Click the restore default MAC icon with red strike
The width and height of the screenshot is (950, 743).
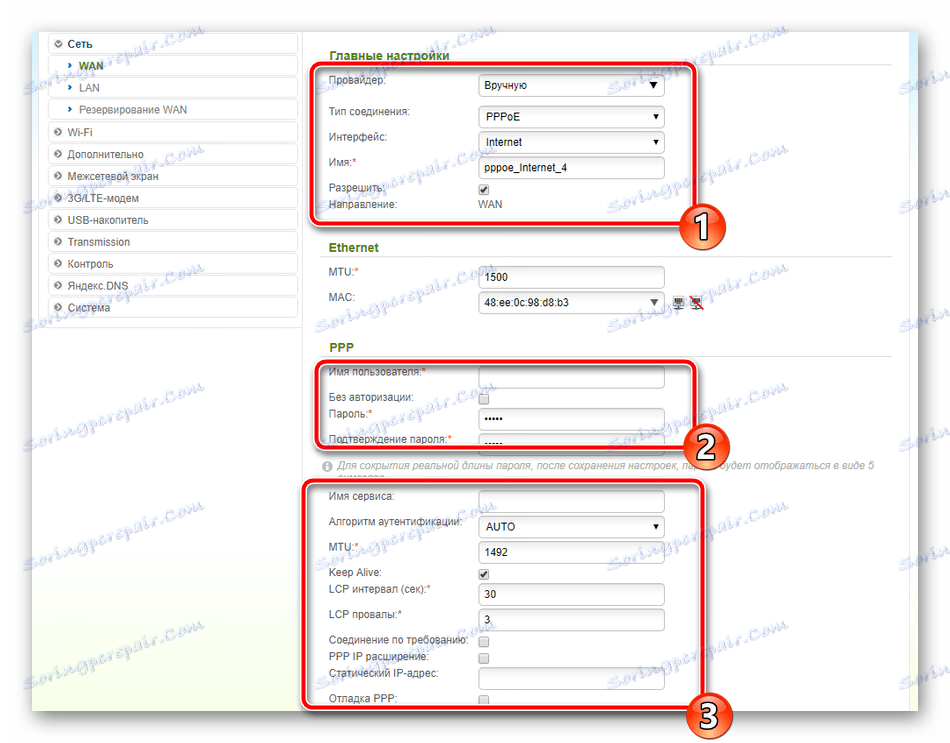(697, 302)
